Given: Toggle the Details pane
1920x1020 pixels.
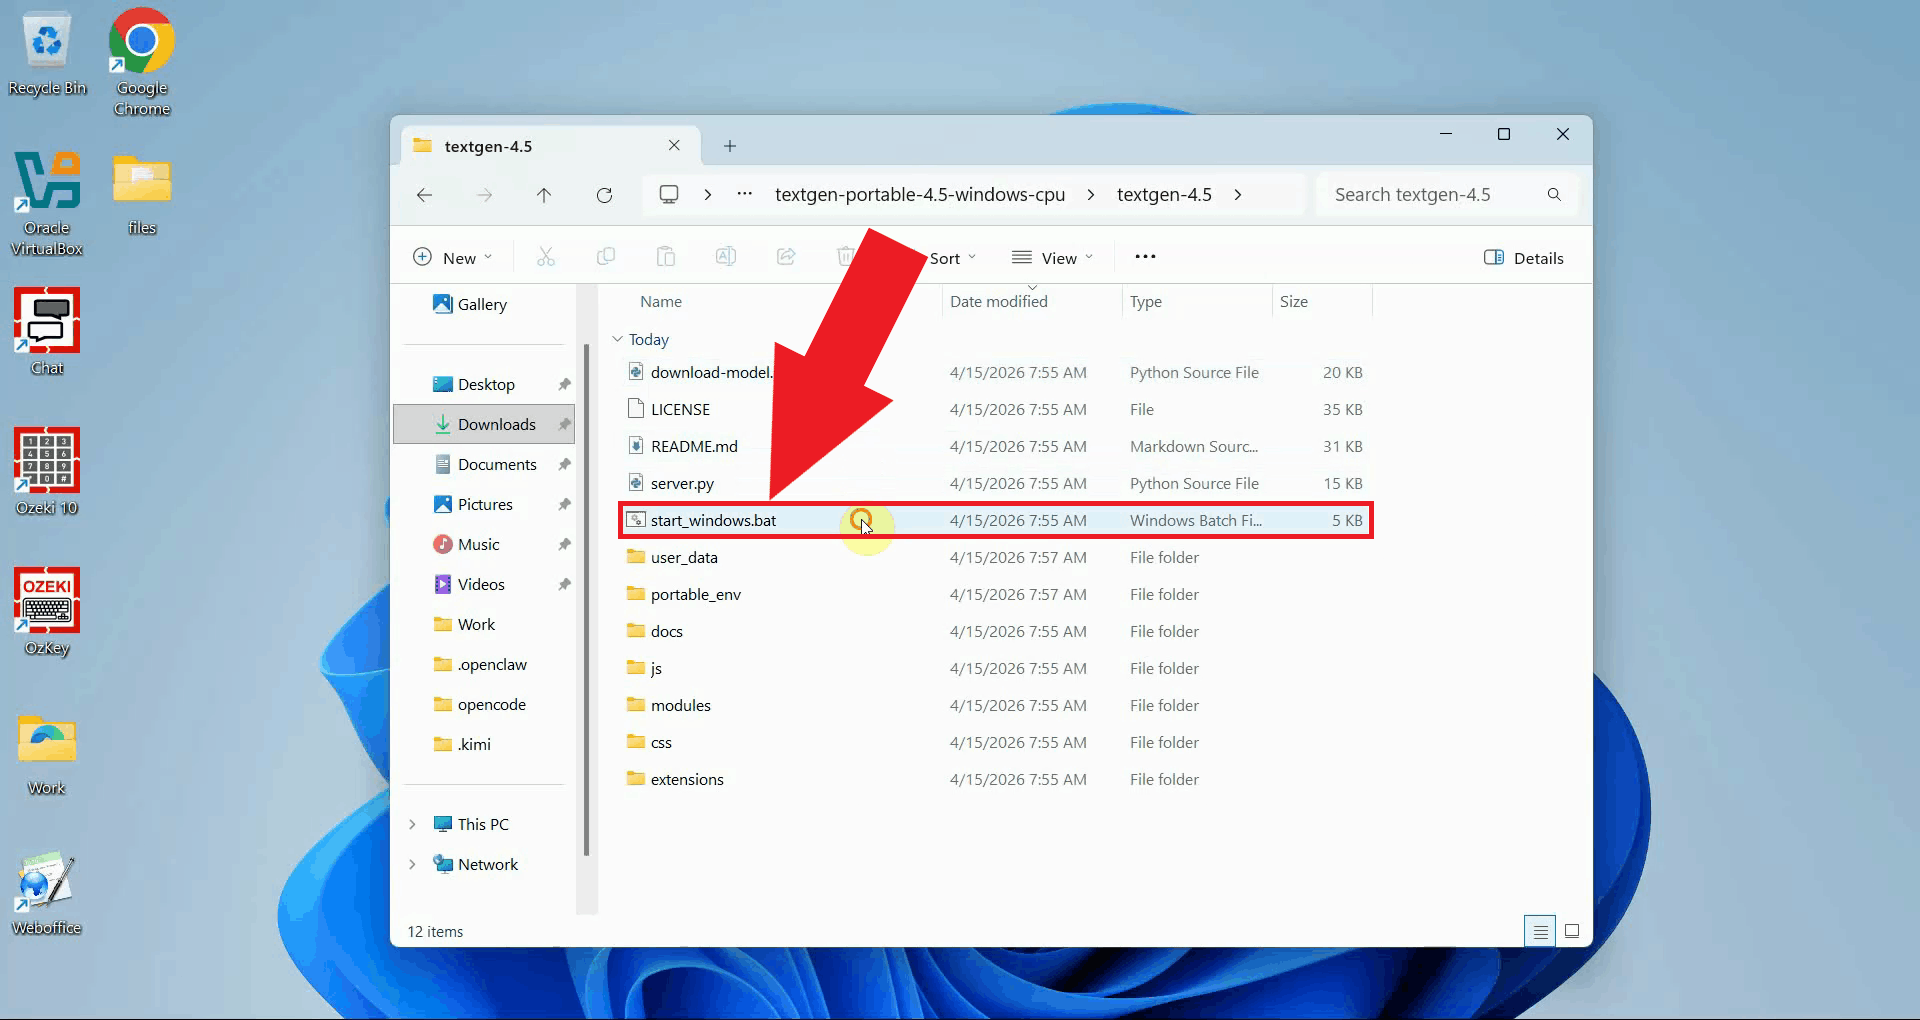Looking at the screenshot, I should [x=1524, y=257].
